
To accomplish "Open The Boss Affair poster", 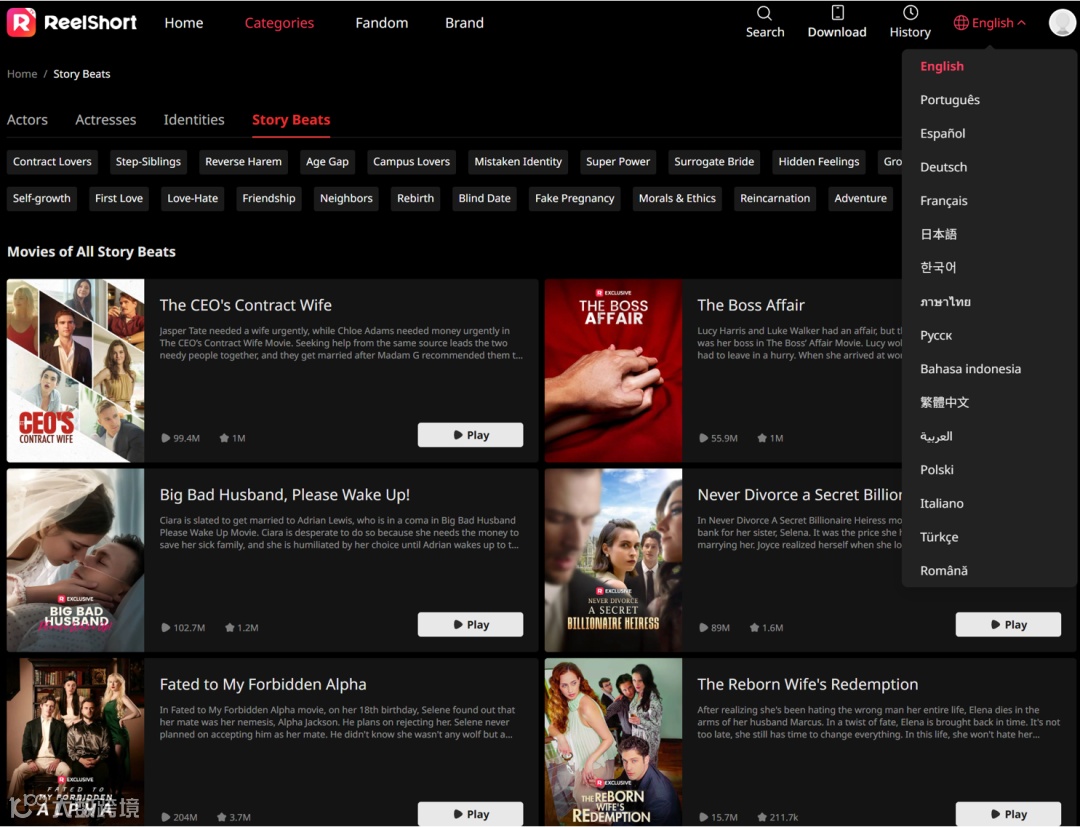I will (614, 370).
